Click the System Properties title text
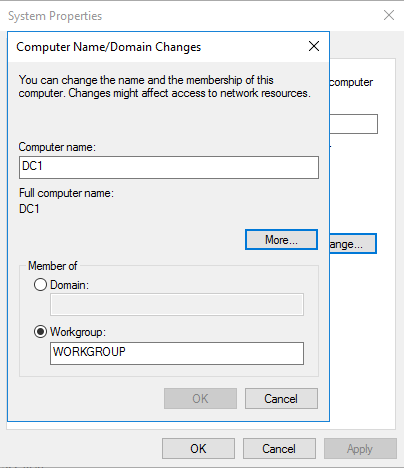The height and width of the screenshot is (468, 404). click(55, 16)
